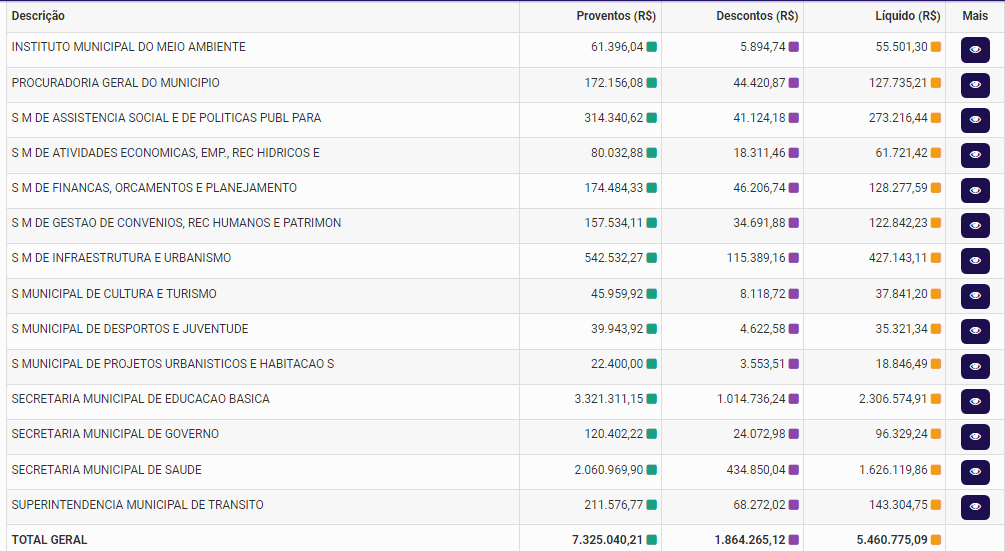Expand S Municipal de Projetos Urbanisticos row

click(974, 366)
